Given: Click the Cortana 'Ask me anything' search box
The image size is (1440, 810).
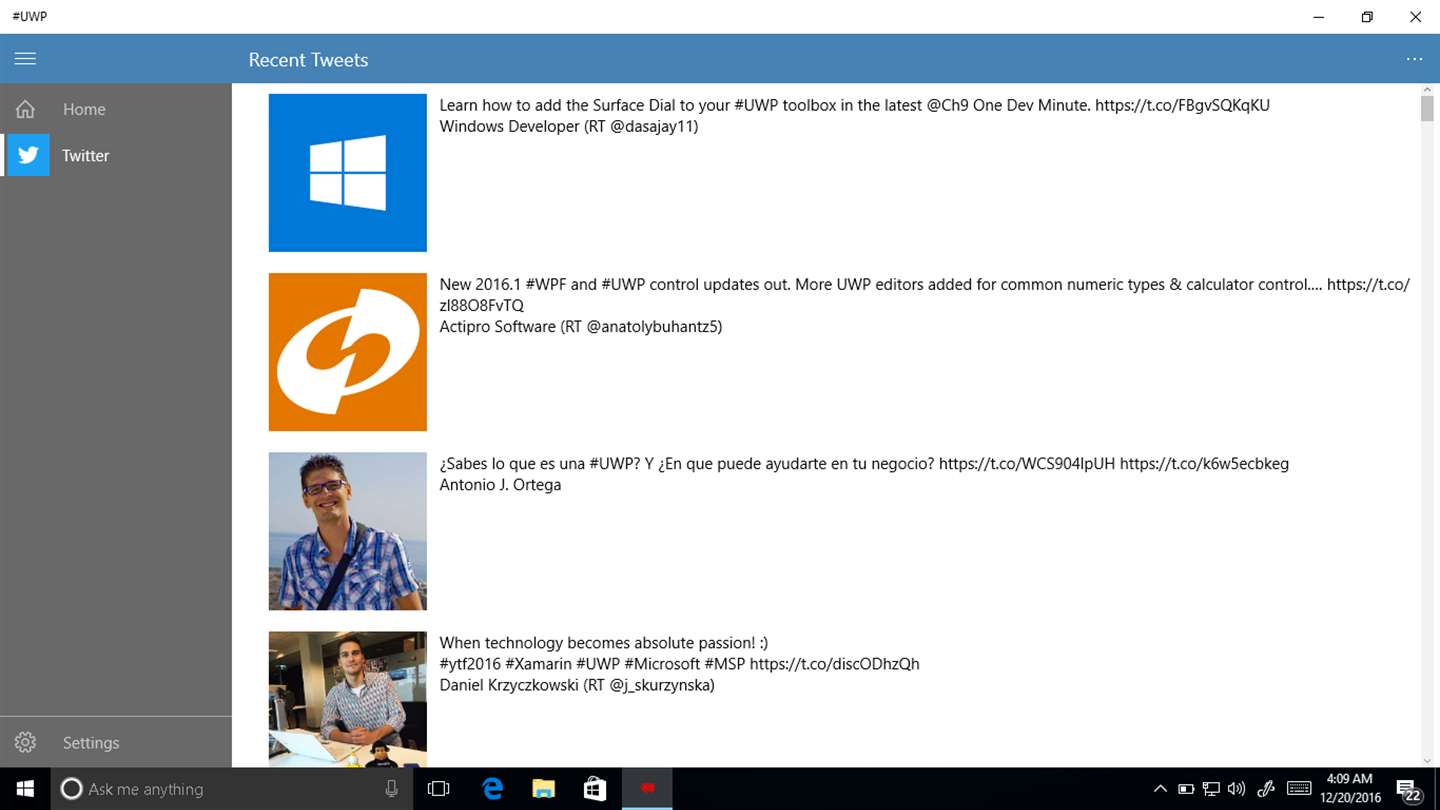Looking at the screenshot, I should pyautogui.click(x=232, y=788).
